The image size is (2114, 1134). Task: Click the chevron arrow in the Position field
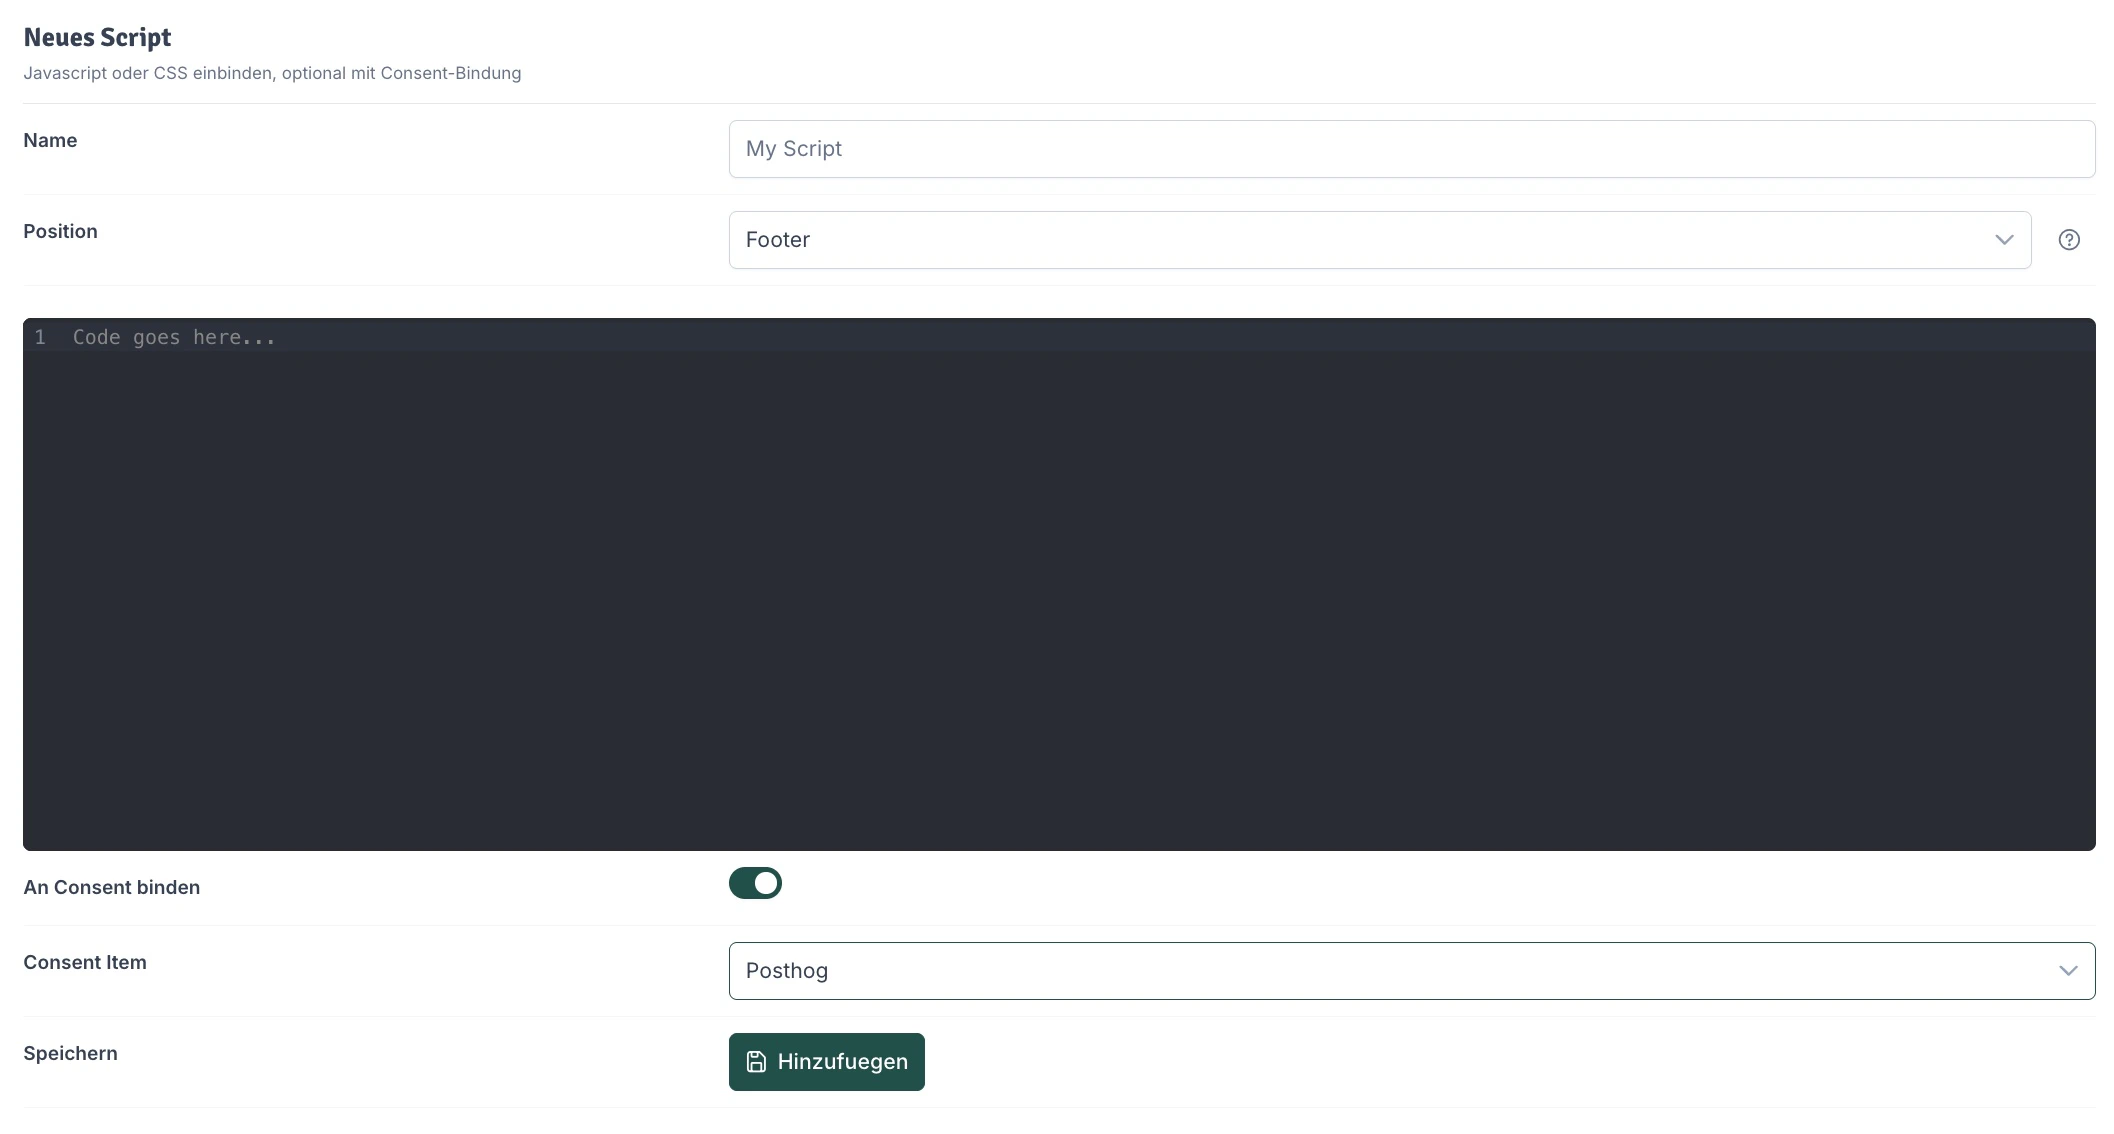tap(2004, 240)
